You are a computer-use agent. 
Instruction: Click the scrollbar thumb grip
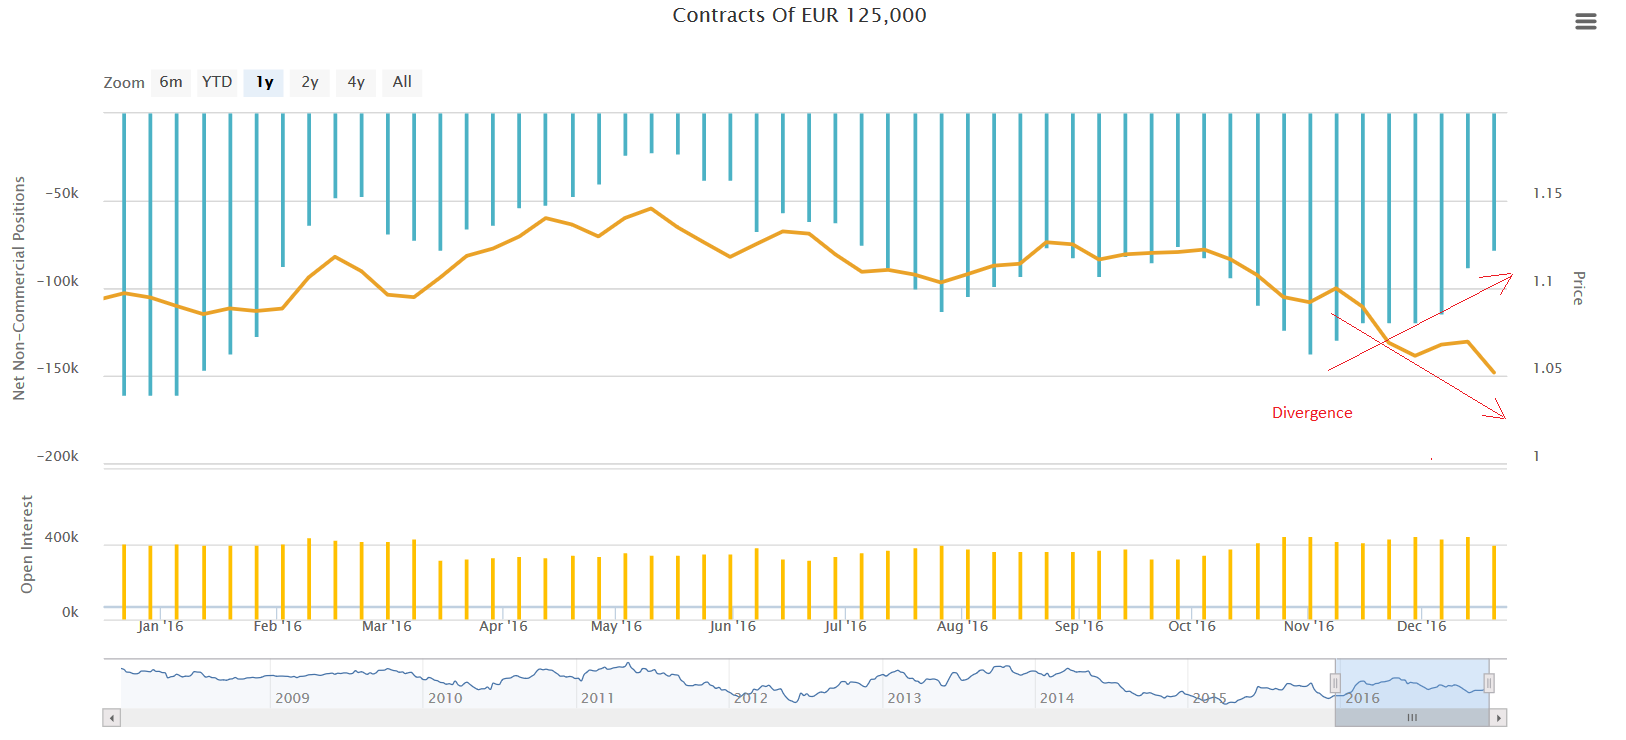click(x=1412, y=718)
